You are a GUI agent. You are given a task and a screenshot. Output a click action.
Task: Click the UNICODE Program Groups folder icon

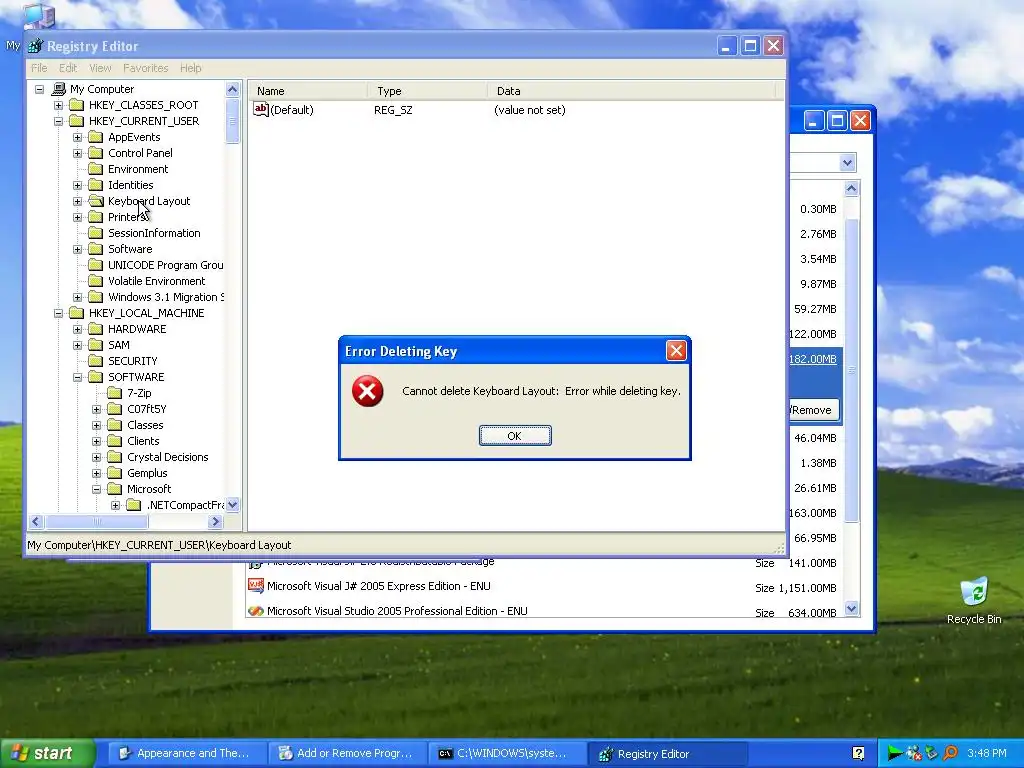[x=95, y=265]
